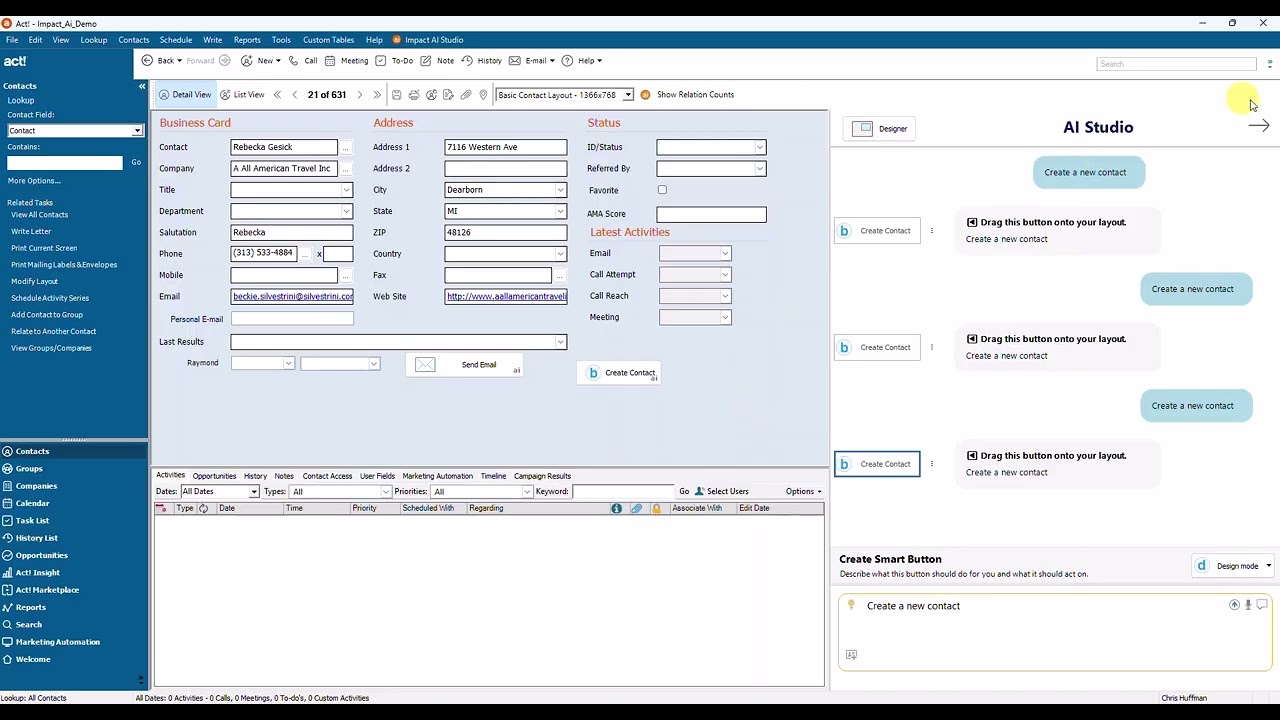Open the State dropdown
The image size is (1280, 720).
click(560, 211)
